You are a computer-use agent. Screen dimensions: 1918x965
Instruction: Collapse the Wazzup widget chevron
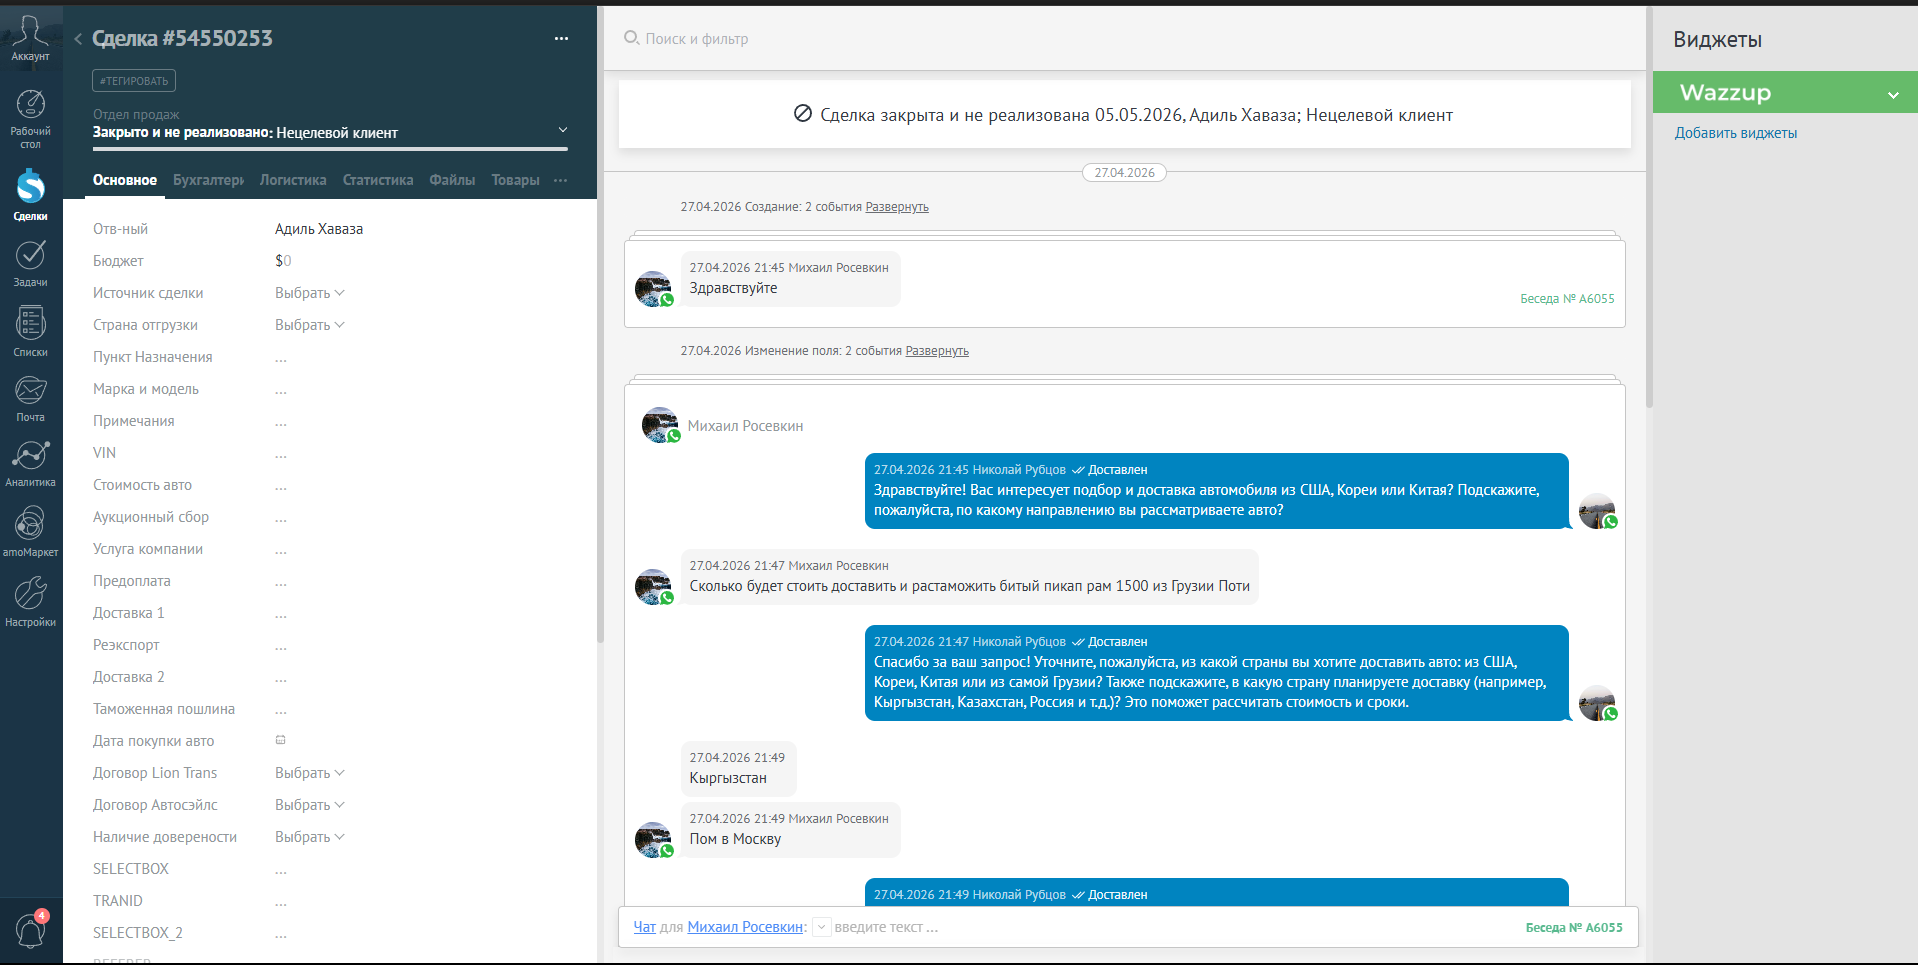[x=1893, y=94]
